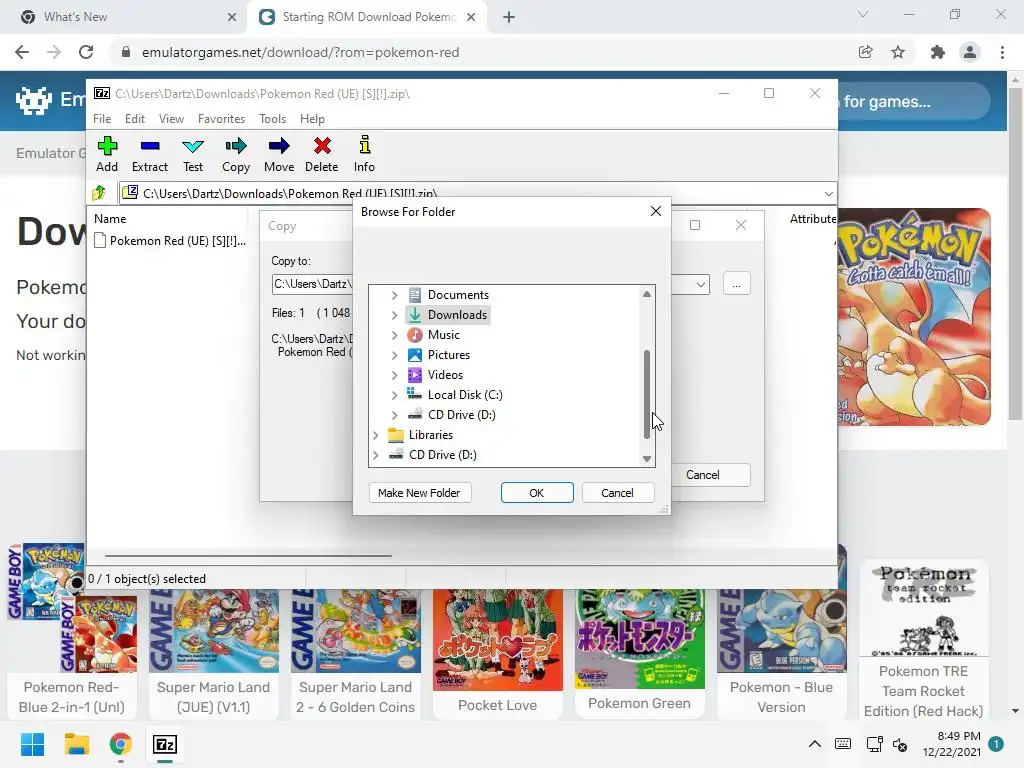Open the network status tray icon
This screenshot has width=1024, height=768.
coord(874,744)
